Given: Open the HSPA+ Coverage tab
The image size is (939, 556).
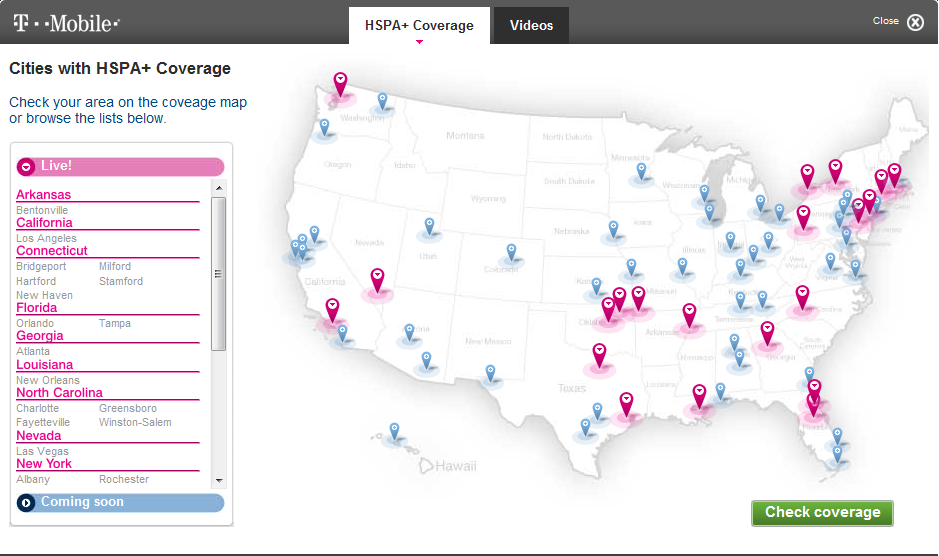Looking at the screenshot, I should point(419,25).
